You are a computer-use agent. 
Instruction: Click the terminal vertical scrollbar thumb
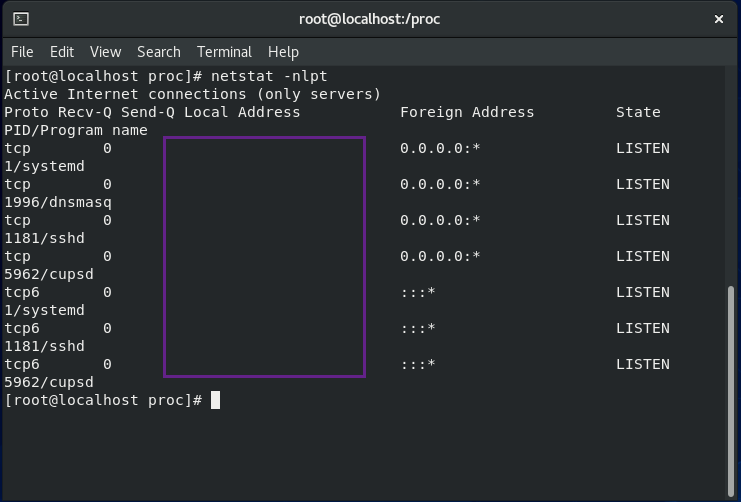coord(731,391)
